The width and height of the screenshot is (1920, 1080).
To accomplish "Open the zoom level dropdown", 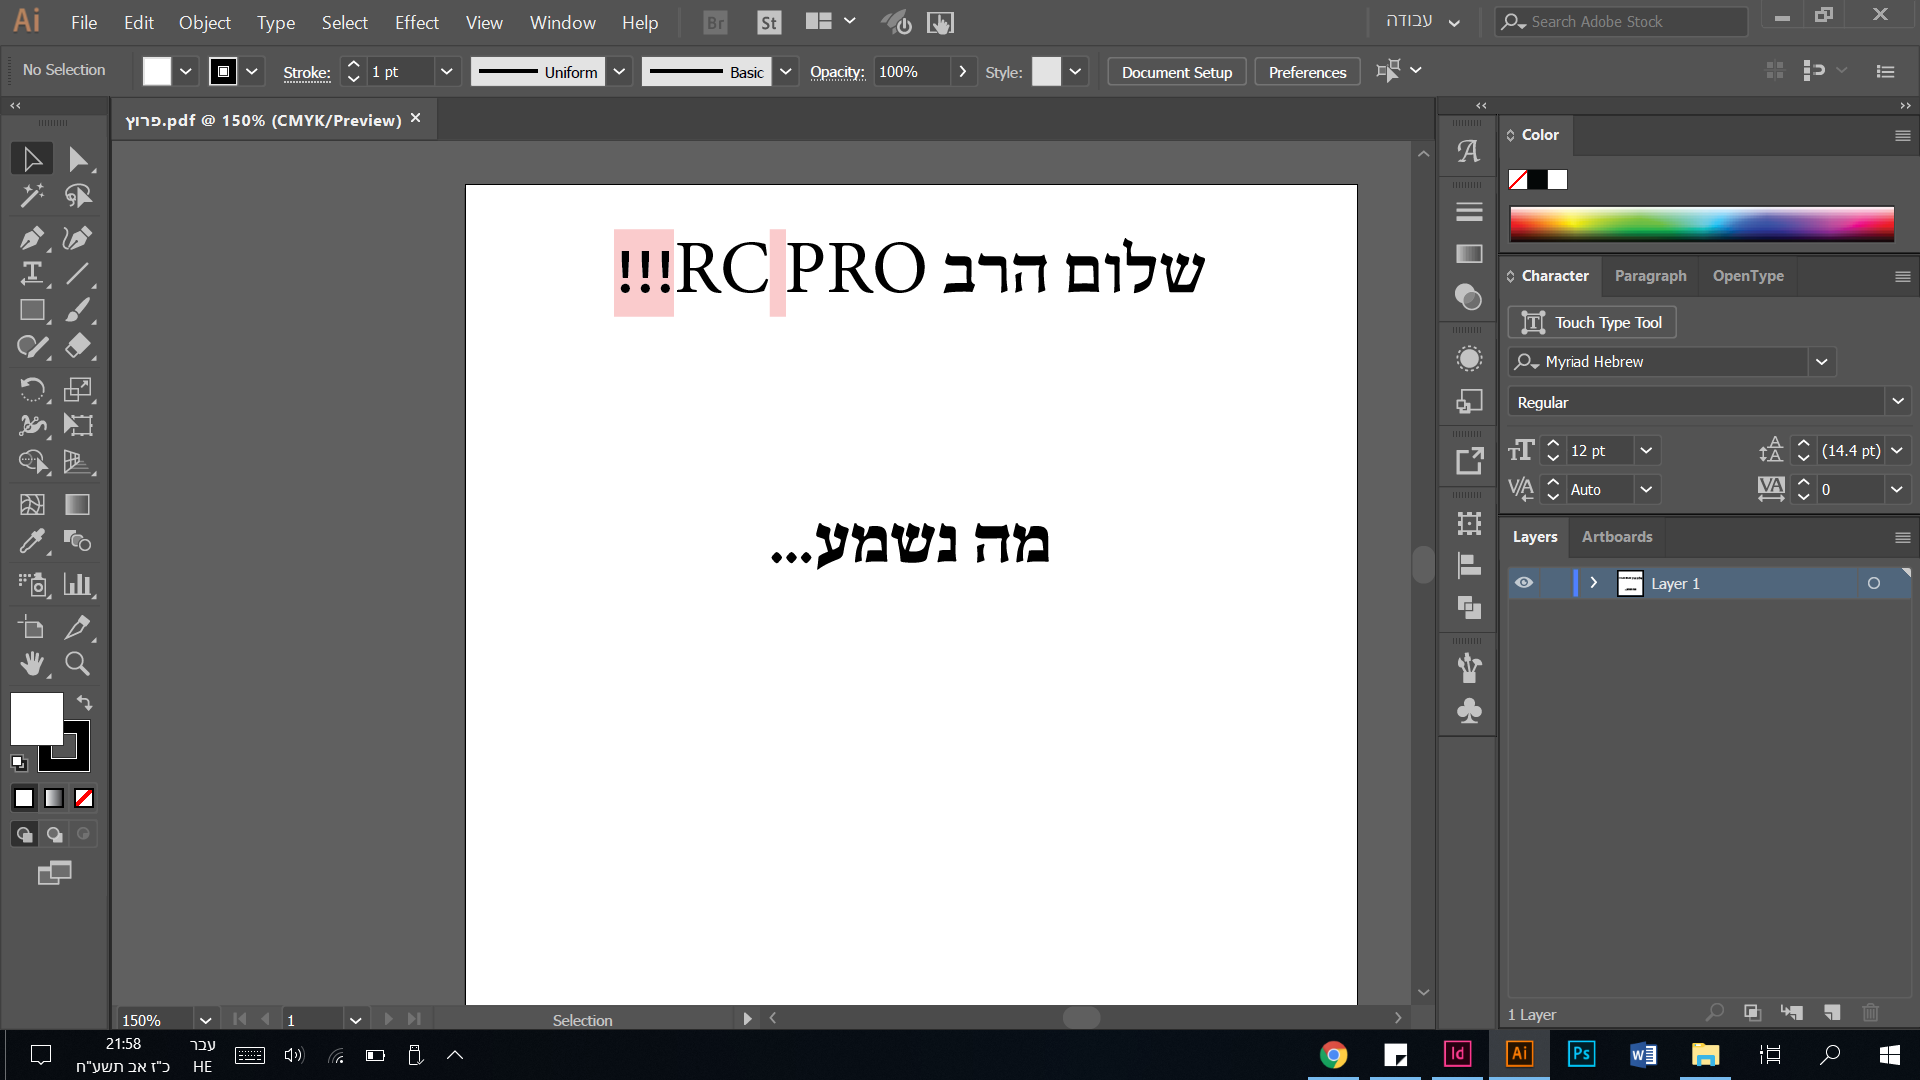I will pyautogui.click(x=205, y=1019).
